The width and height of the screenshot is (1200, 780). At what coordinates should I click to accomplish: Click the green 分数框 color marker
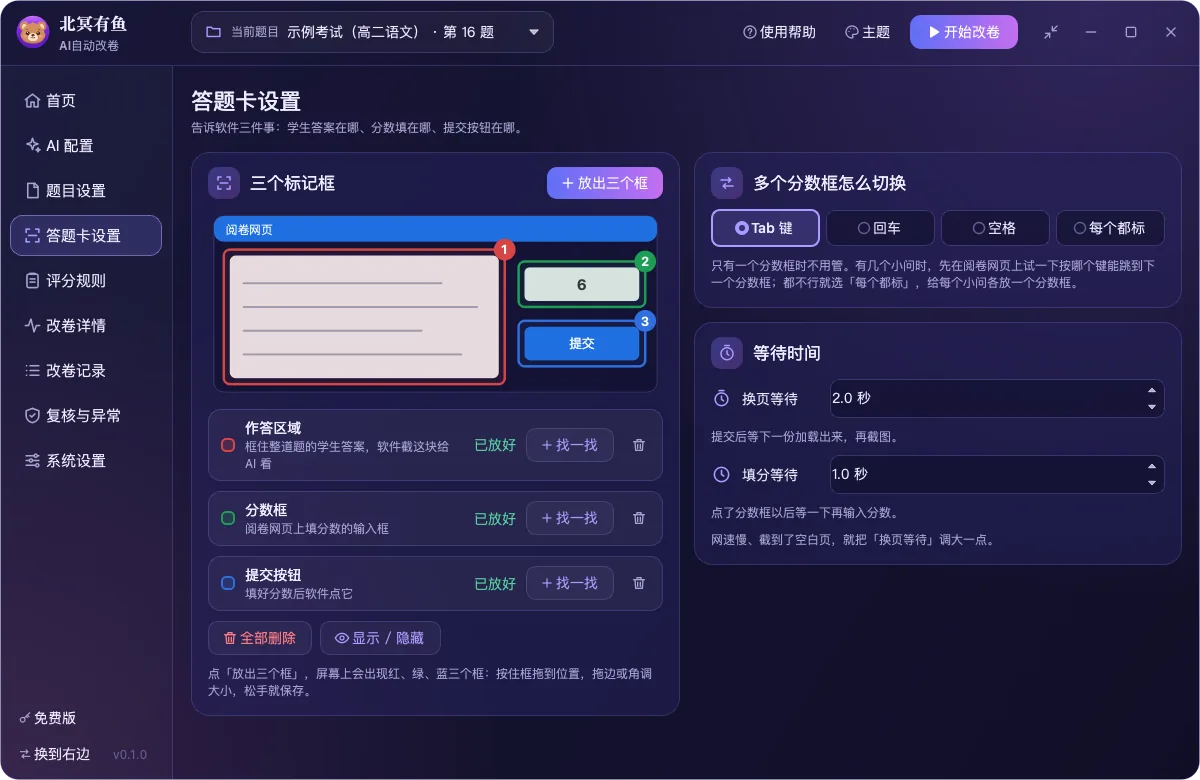(x=228, y=518)
